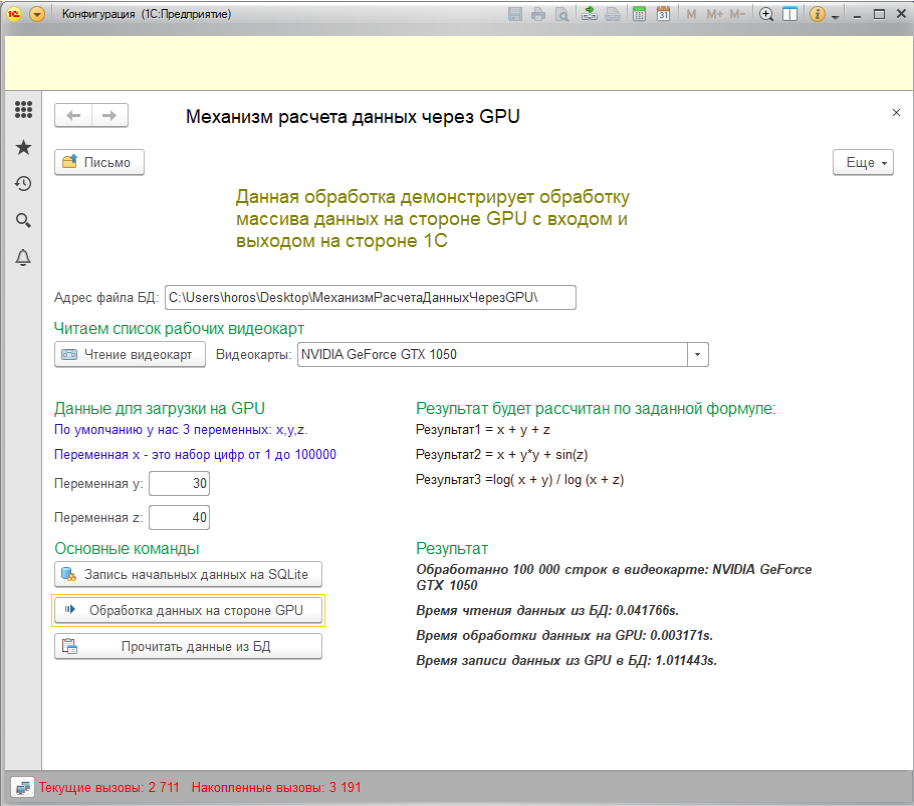Viewport: 914px width, 806px height.
Task: Open the calendar icon
Action: click(x=663, y=14)
